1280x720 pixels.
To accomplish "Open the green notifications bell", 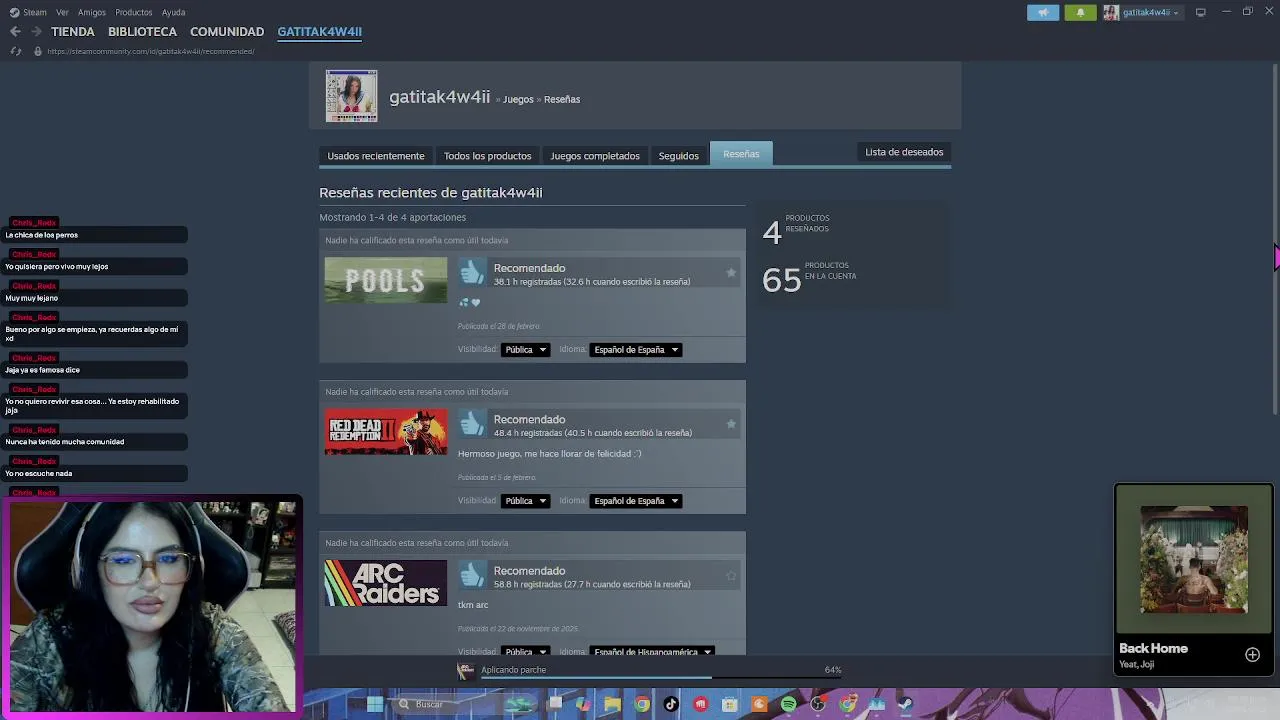I will point(1080,13).
